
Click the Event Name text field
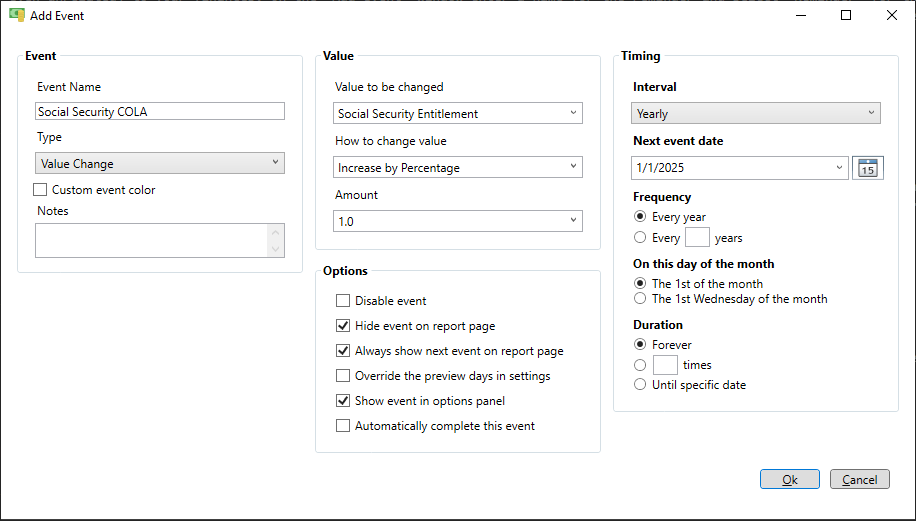pyautogui.click(x=159, y=111)
